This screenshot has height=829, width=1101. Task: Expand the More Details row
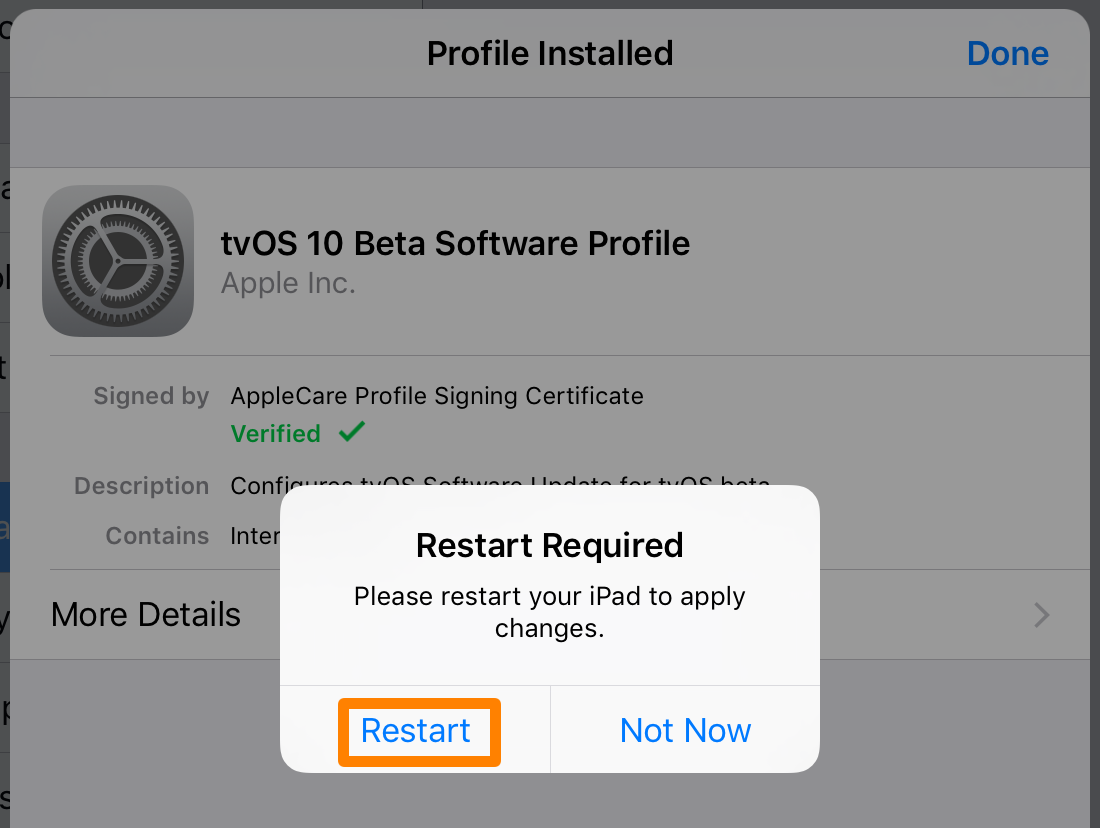click(145, 615)
